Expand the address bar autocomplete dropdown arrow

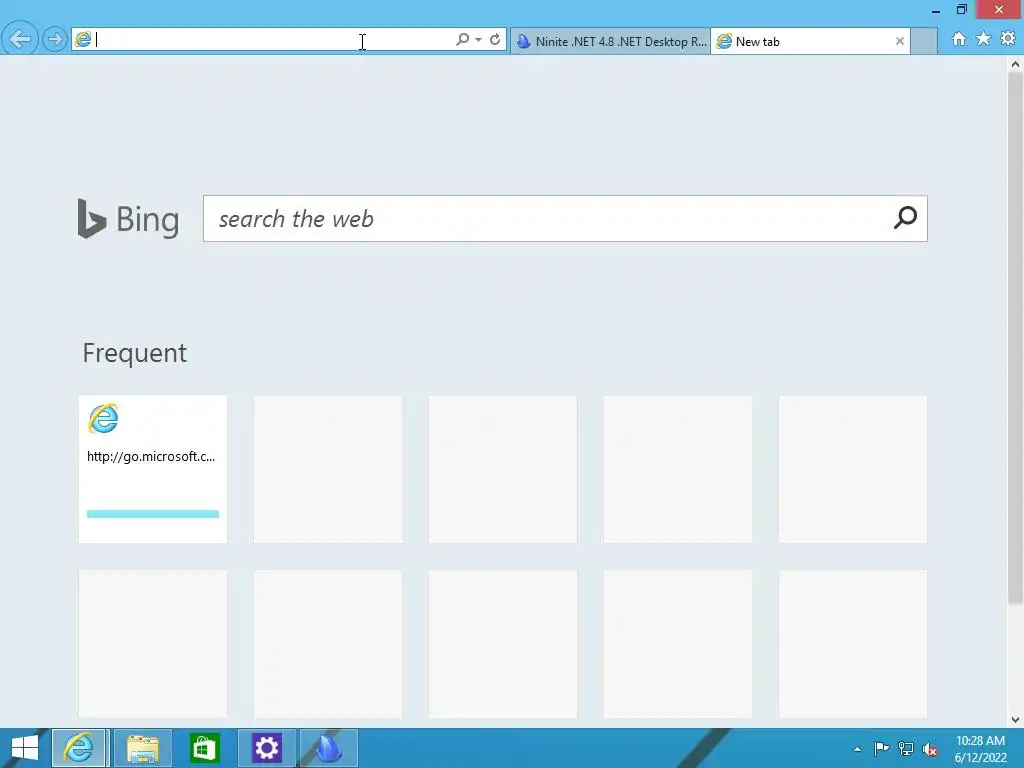[479, 40]
